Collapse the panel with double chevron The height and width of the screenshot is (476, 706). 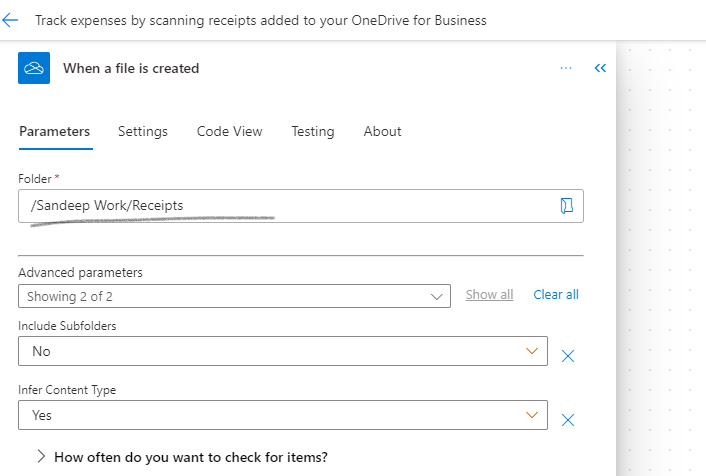(x=600, y=68)
